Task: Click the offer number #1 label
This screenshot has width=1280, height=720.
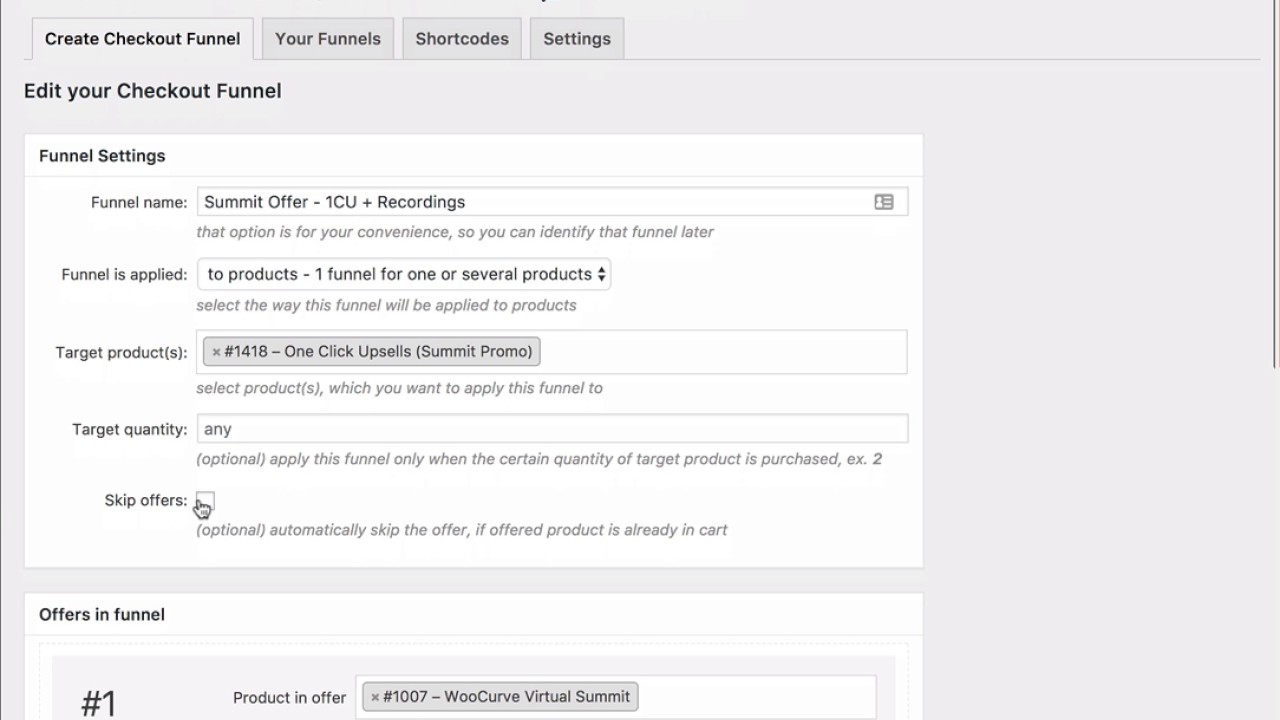Action: point(99,703)
